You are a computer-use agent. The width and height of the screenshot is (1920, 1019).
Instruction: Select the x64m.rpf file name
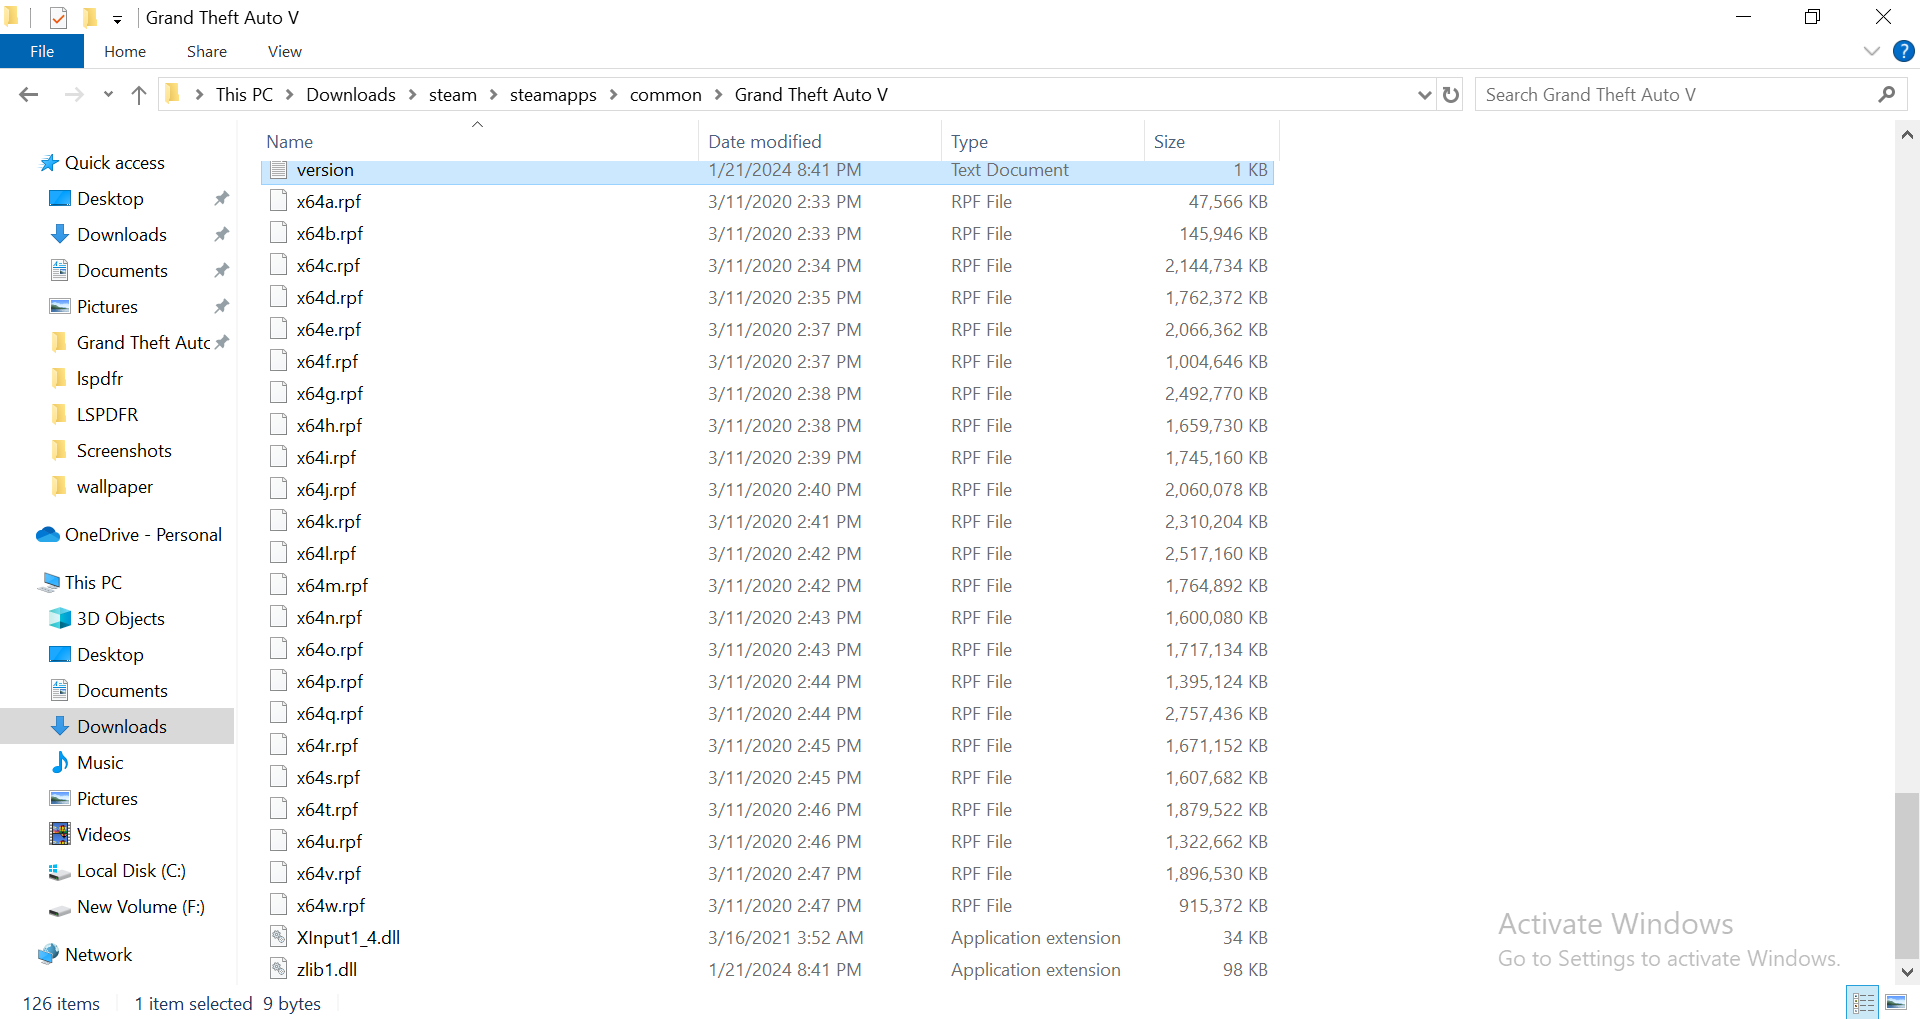[332, 585]
